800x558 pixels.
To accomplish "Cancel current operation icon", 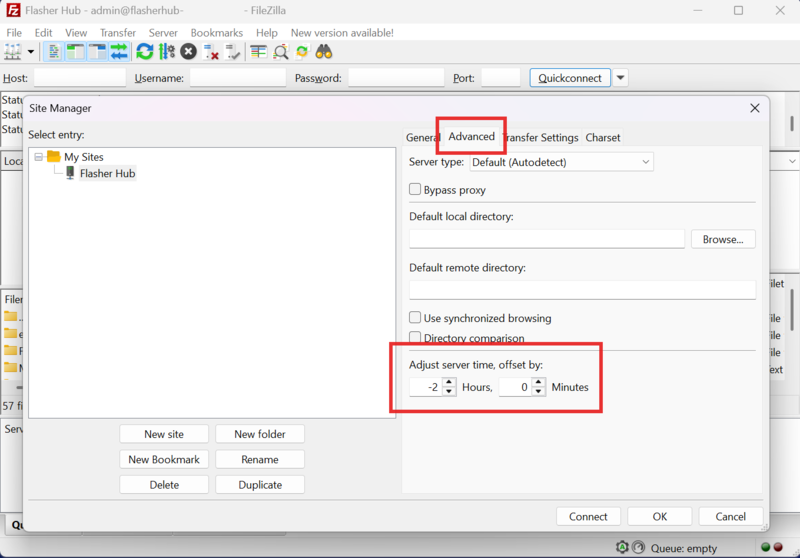I will [x=188, y=52].
